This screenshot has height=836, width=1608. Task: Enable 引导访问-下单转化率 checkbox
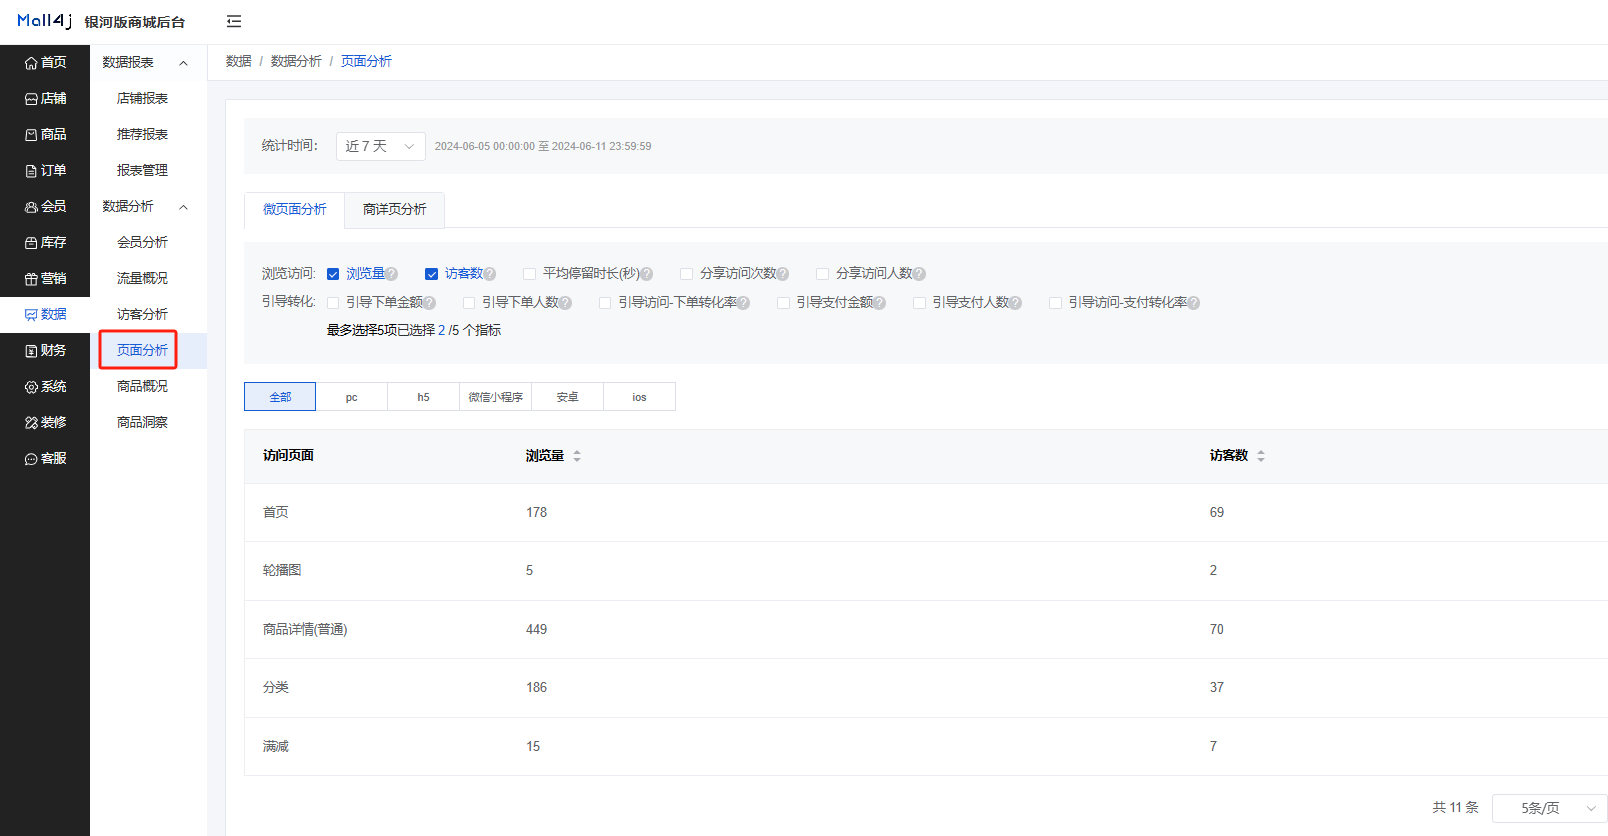[605, 303]
